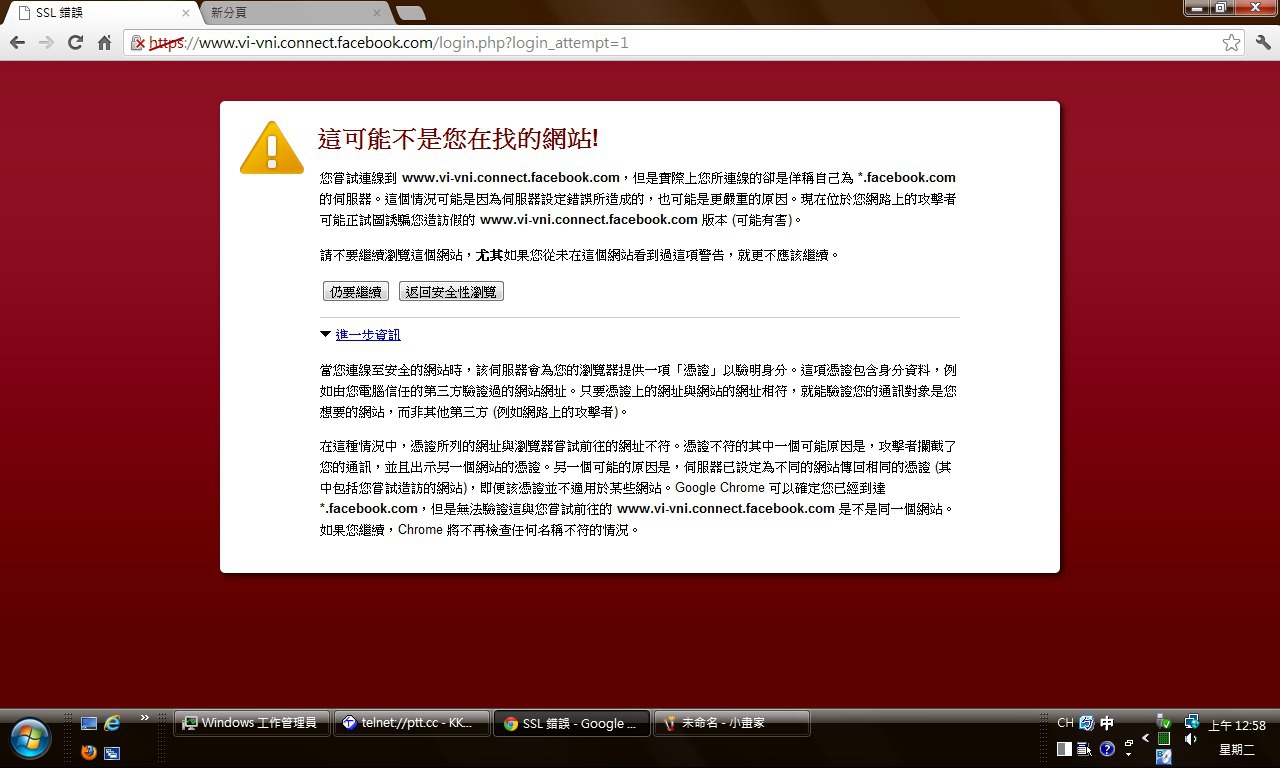Click Chrome's forward navigation arrow
This screenshot has height=768, width=1280.
click(x=46, y=42)
